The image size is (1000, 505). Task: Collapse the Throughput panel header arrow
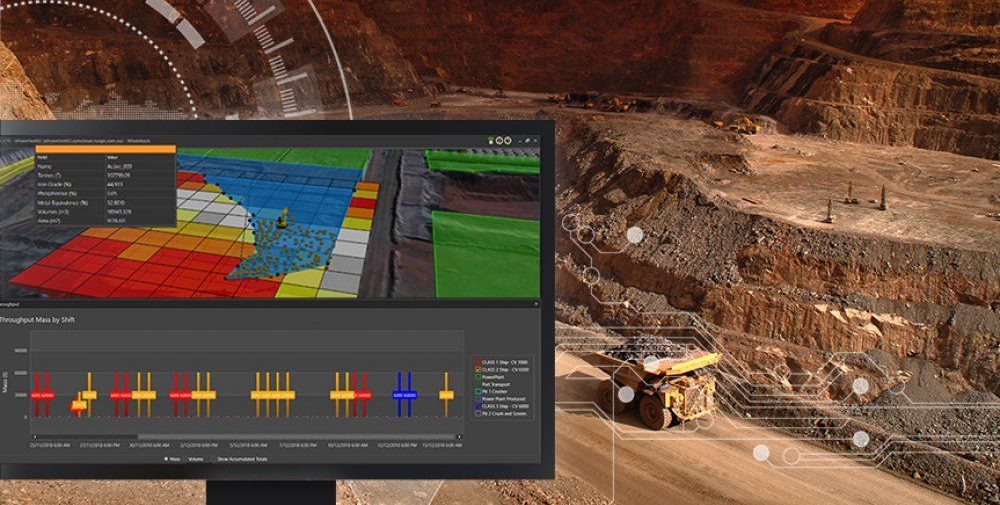pos(536,301)
